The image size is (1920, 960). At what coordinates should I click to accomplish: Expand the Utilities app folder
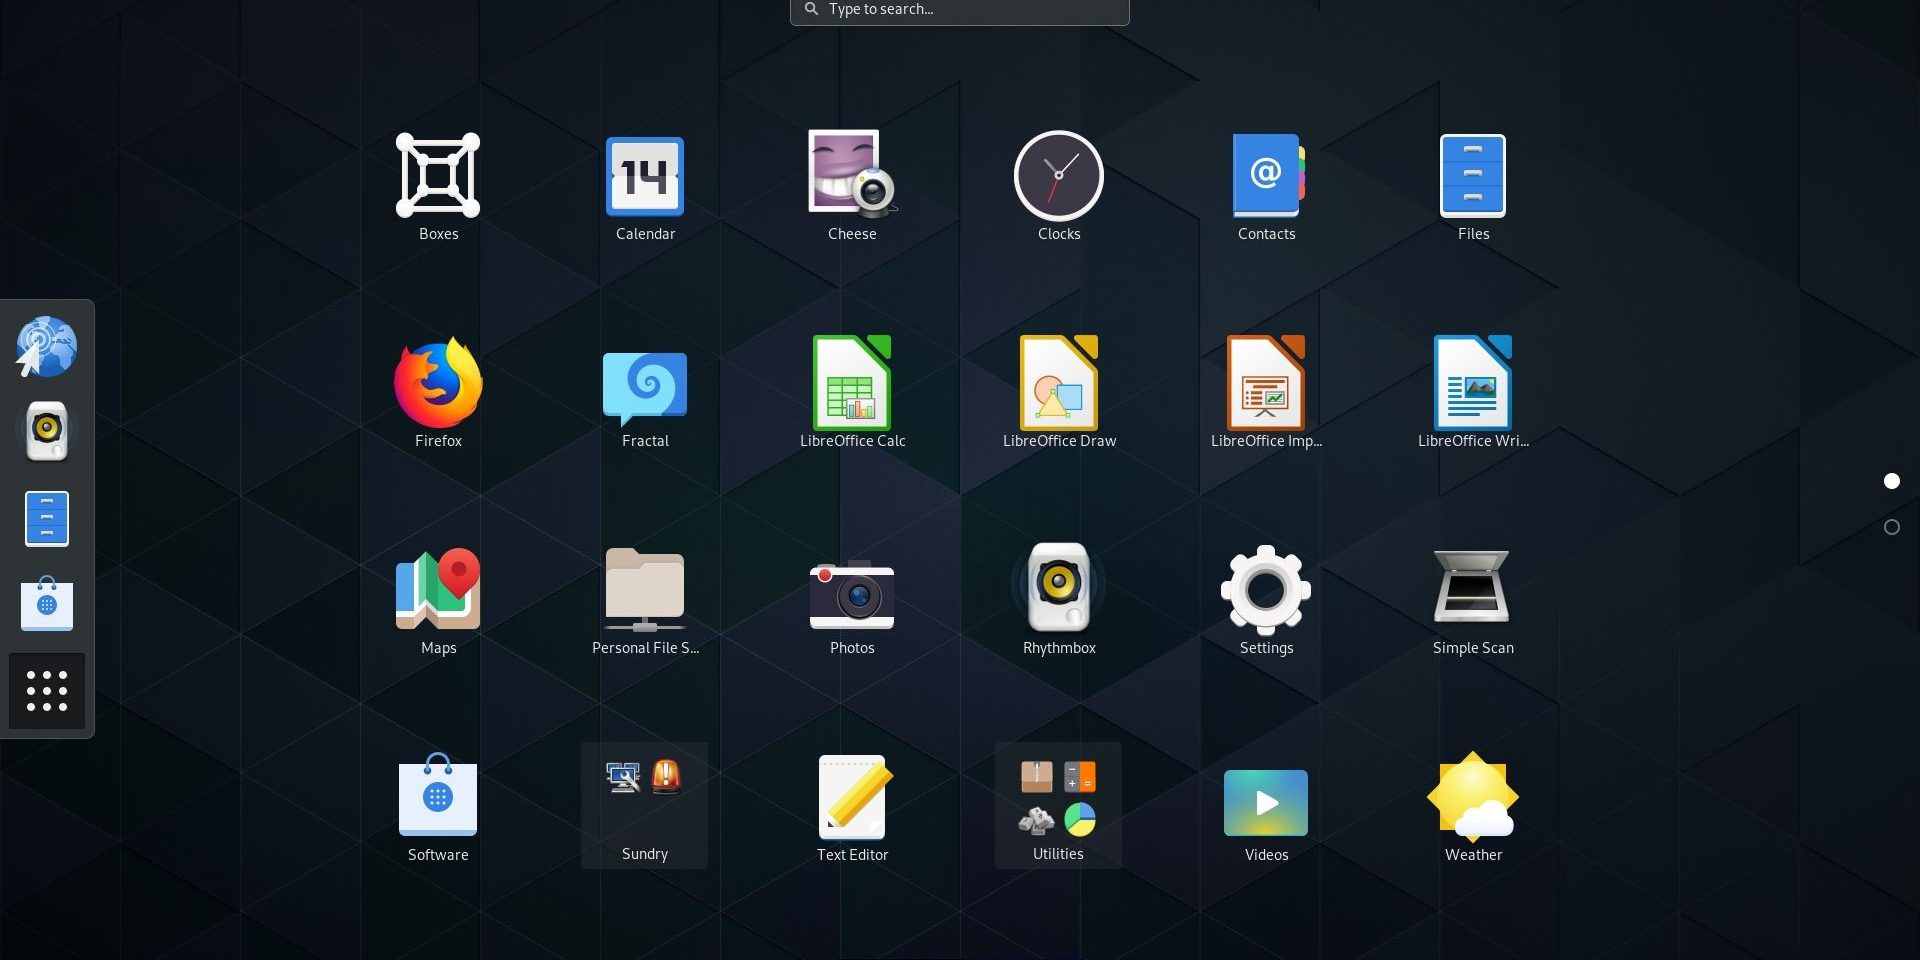tap(1058, 805)
